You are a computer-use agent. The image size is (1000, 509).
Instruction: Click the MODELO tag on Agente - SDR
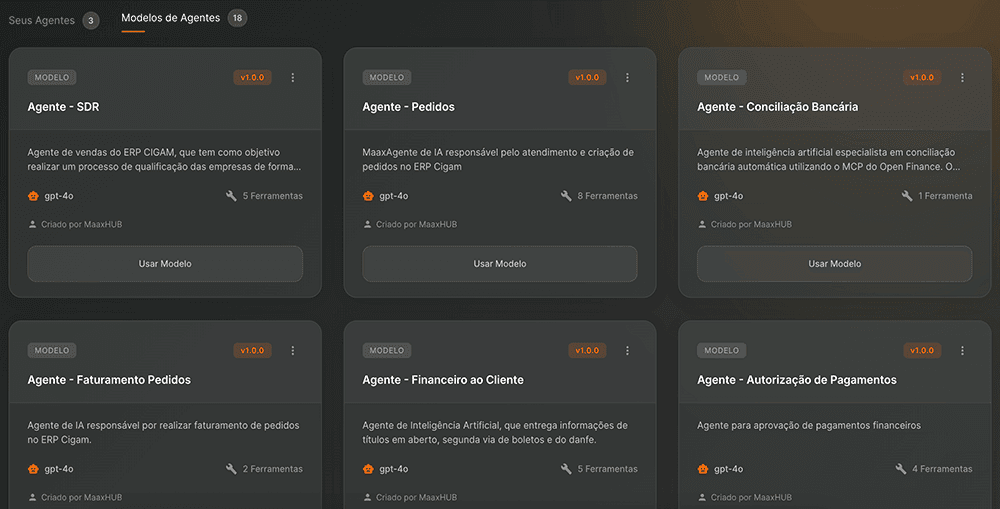pos(52,77)
